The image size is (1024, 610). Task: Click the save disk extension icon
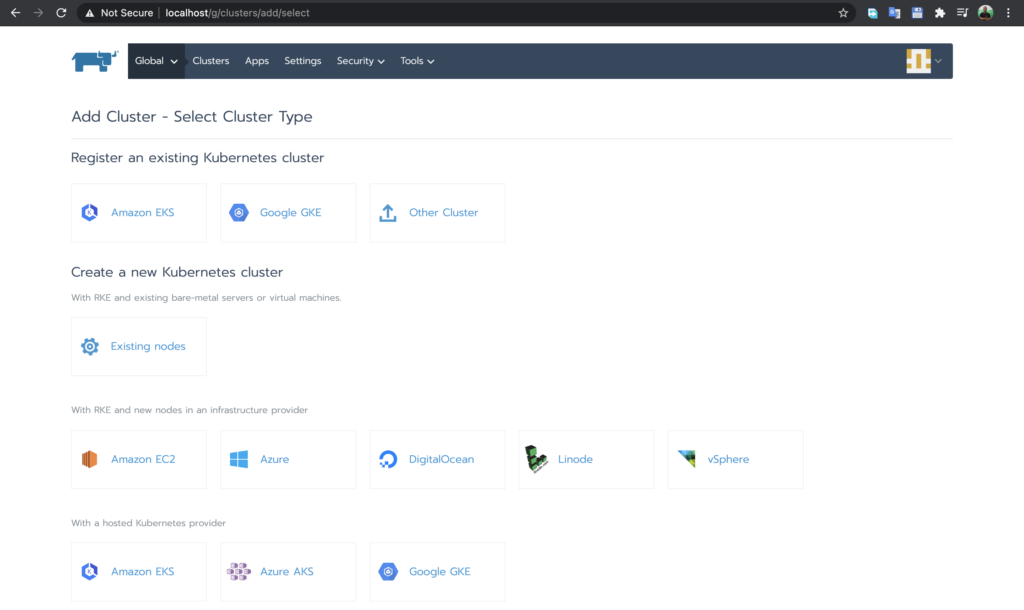917,12
